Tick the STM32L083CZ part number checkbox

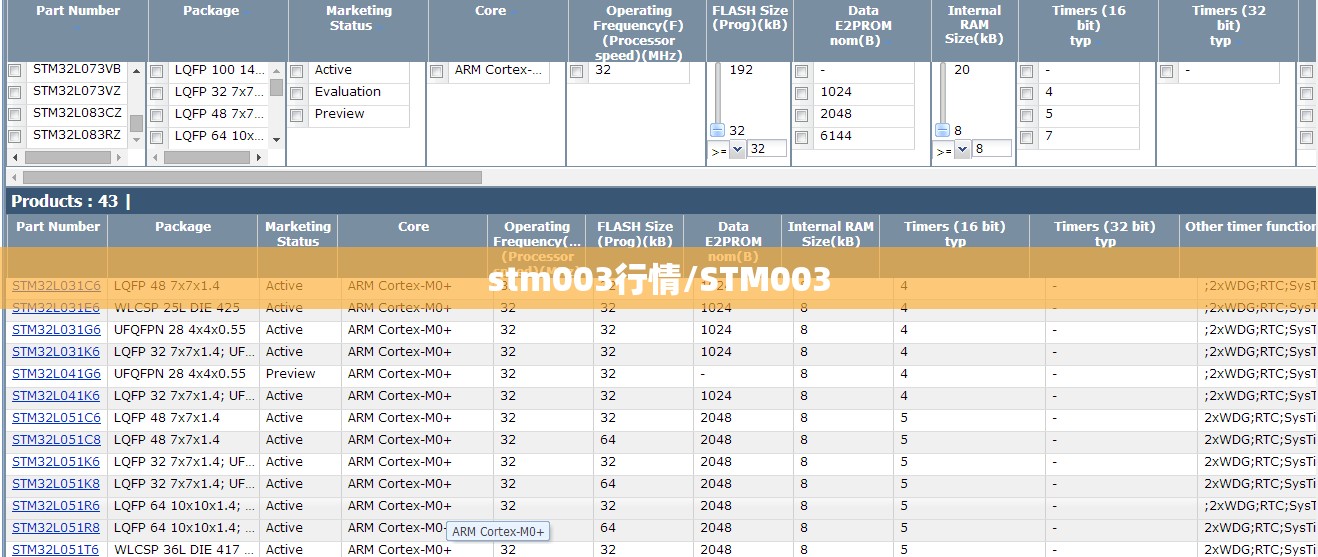(x=15, y=115)
